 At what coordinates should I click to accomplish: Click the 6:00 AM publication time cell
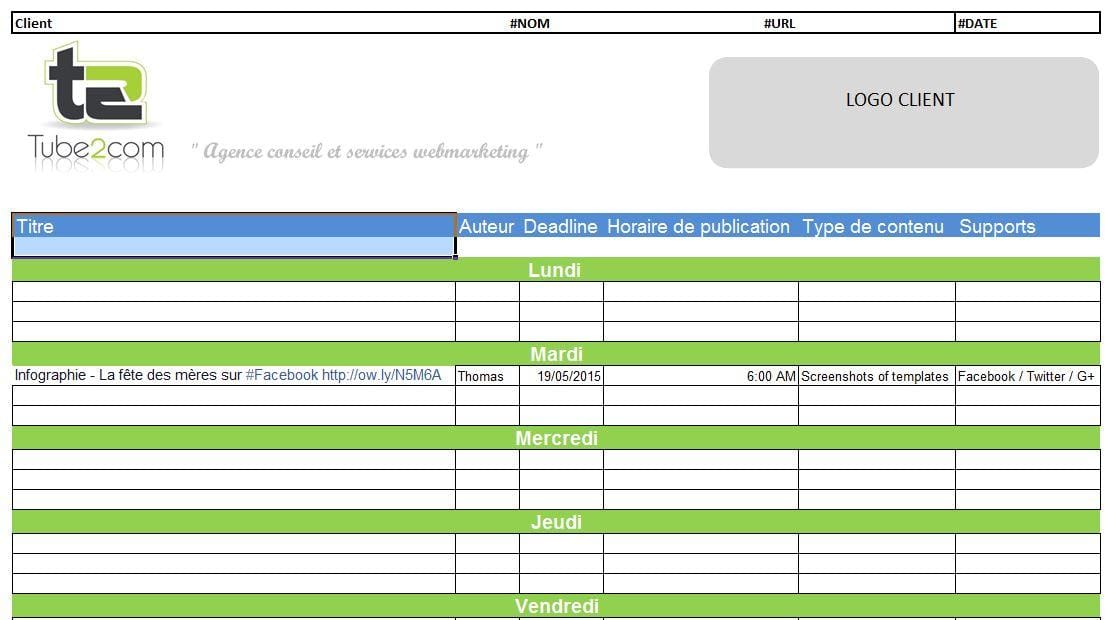tap(771, 377)
